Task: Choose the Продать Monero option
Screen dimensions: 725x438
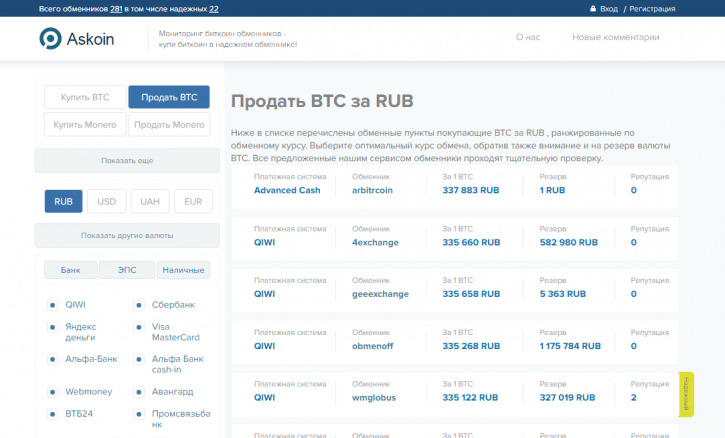Action: [169, 125]
